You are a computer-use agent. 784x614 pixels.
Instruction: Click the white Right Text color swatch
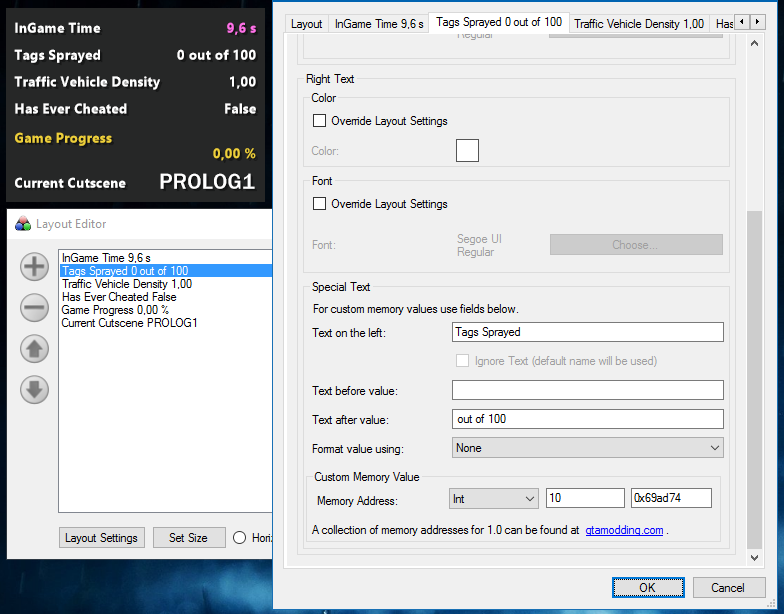[x=467, y=150]
